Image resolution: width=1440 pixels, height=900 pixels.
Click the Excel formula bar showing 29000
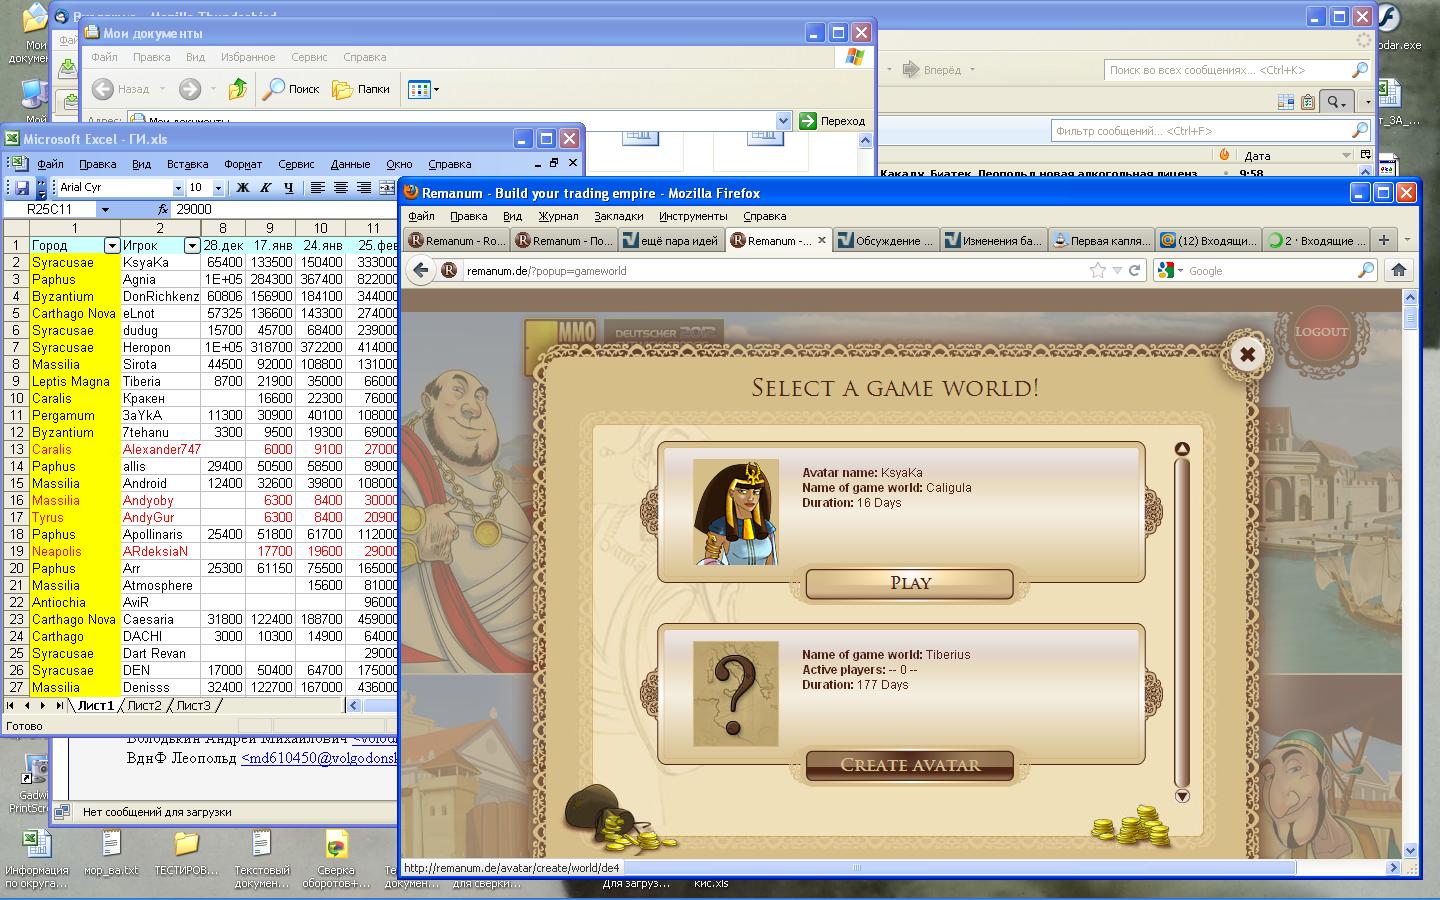pos(285,210)
